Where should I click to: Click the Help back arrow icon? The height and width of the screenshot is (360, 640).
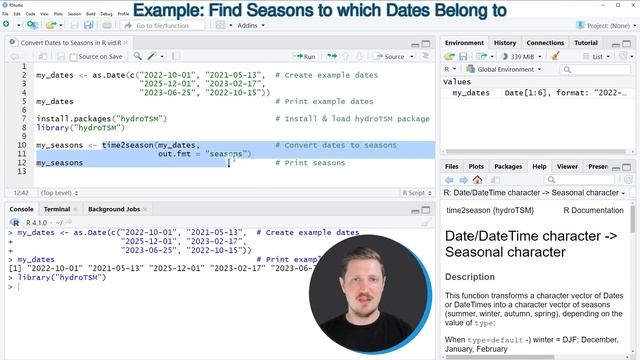[449, 180]
